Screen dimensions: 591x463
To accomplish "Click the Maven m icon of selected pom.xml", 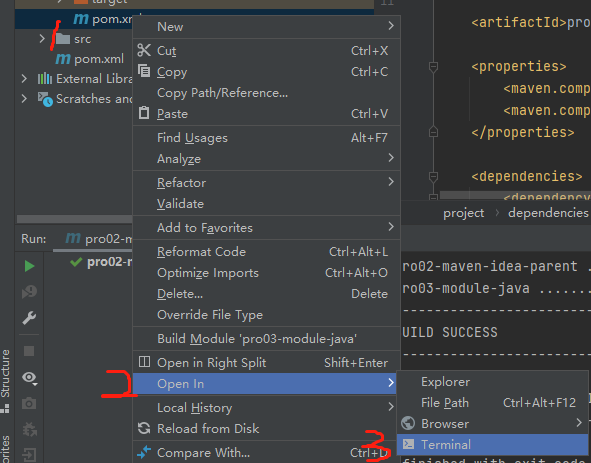I will click(x=81, y=19).
